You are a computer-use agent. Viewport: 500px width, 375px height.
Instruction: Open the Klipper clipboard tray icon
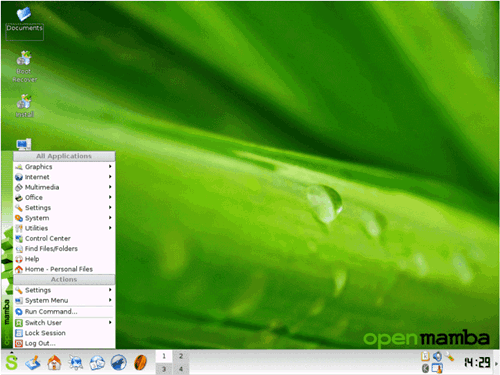(x=425, y=356)
